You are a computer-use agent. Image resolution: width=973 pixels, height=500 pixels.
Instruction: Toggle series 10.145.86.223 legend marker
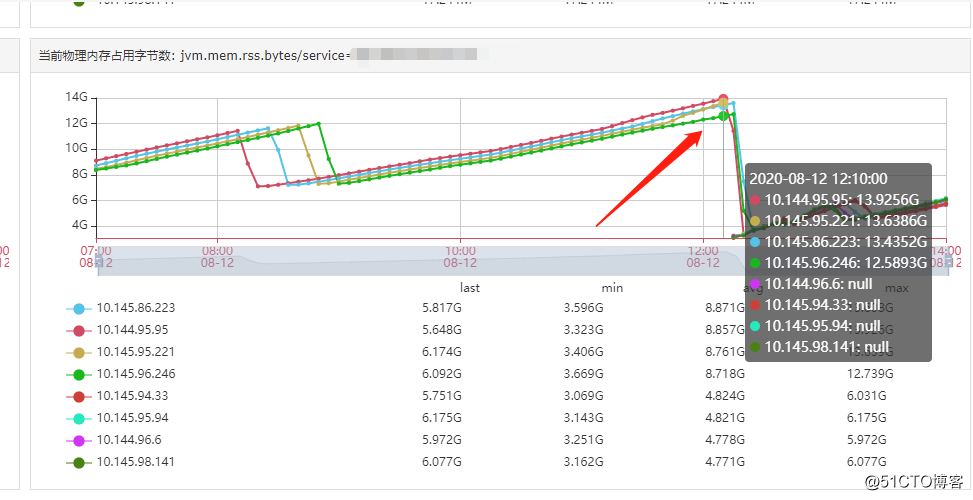coord(79,308)
